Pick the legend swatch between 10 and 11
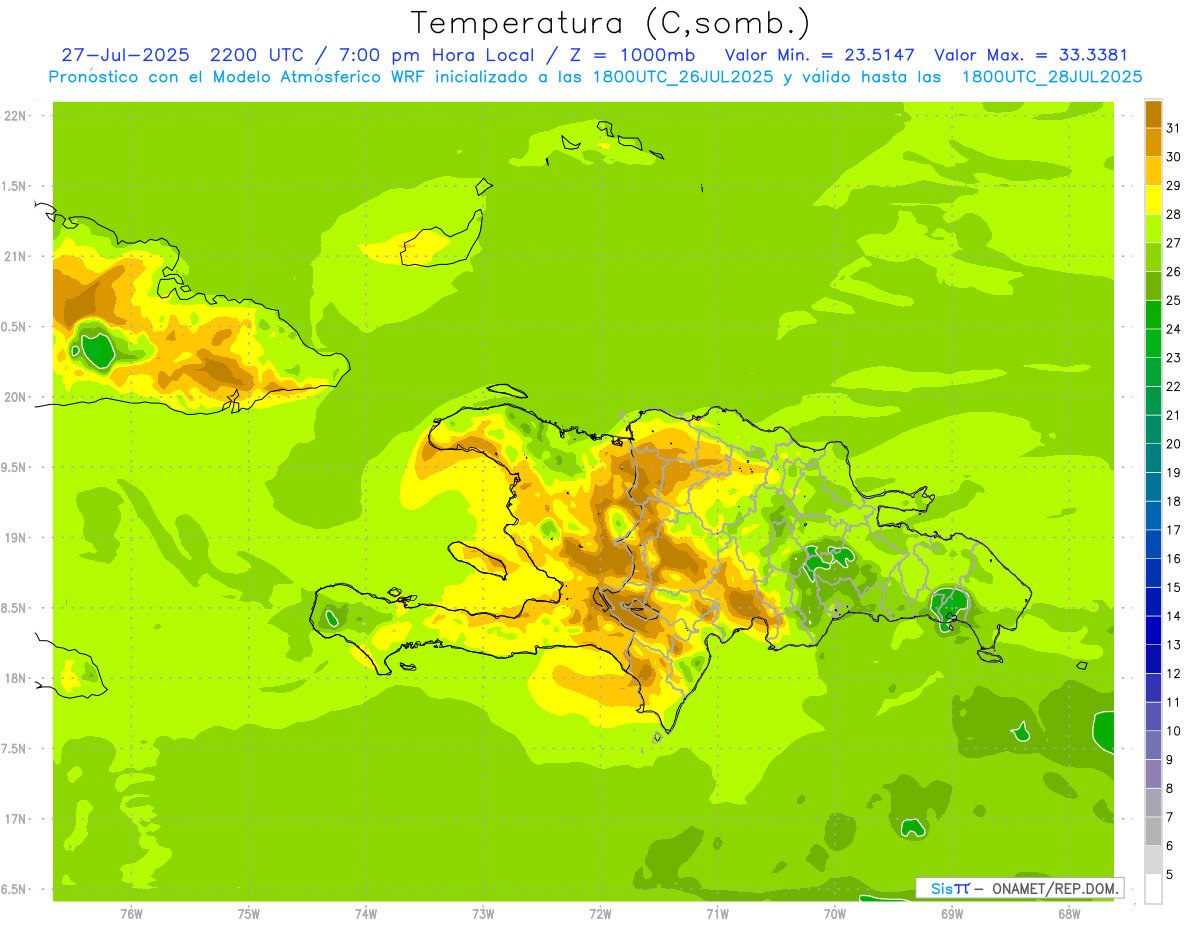 coord(1153,716)
